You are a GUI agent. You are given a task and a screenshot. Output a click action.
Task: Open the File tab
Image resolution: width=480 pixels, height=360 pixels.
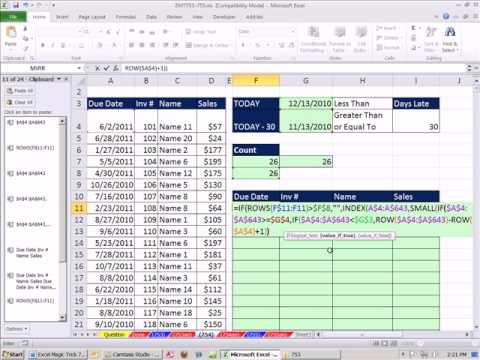13,17
